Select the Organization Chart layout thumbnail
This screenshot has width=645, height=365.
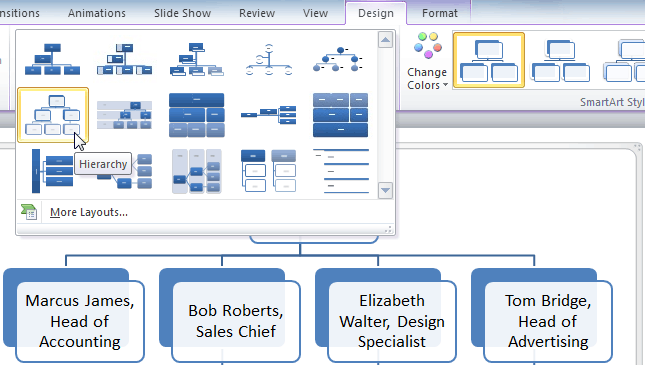[52, 59]
